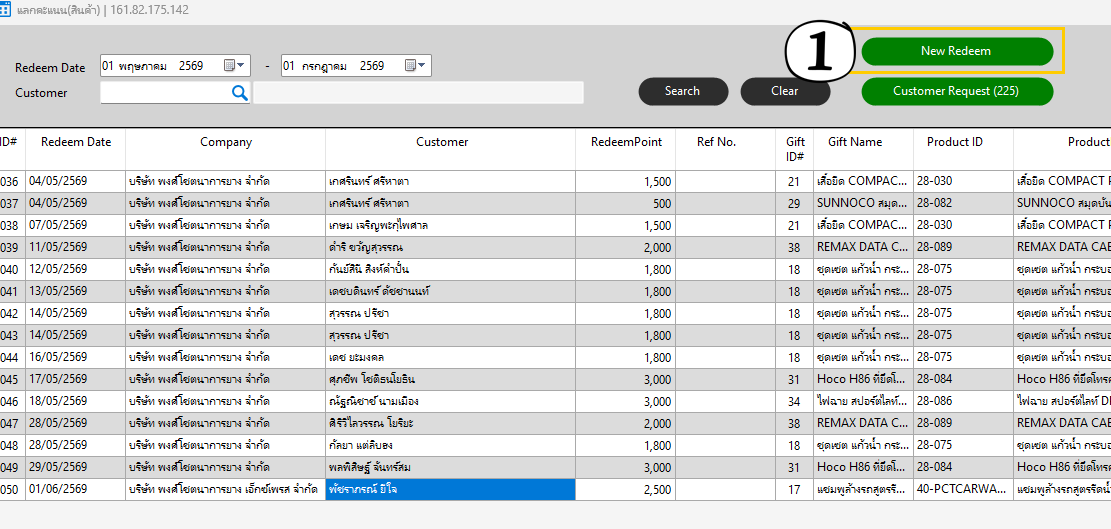Open Customer Request (225) list
This screenshot has height=529, width=1111.
click(957, 91)
